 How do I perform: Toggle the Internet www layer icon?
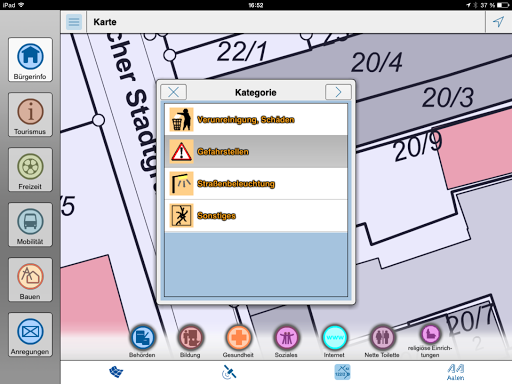click(334, 337)
